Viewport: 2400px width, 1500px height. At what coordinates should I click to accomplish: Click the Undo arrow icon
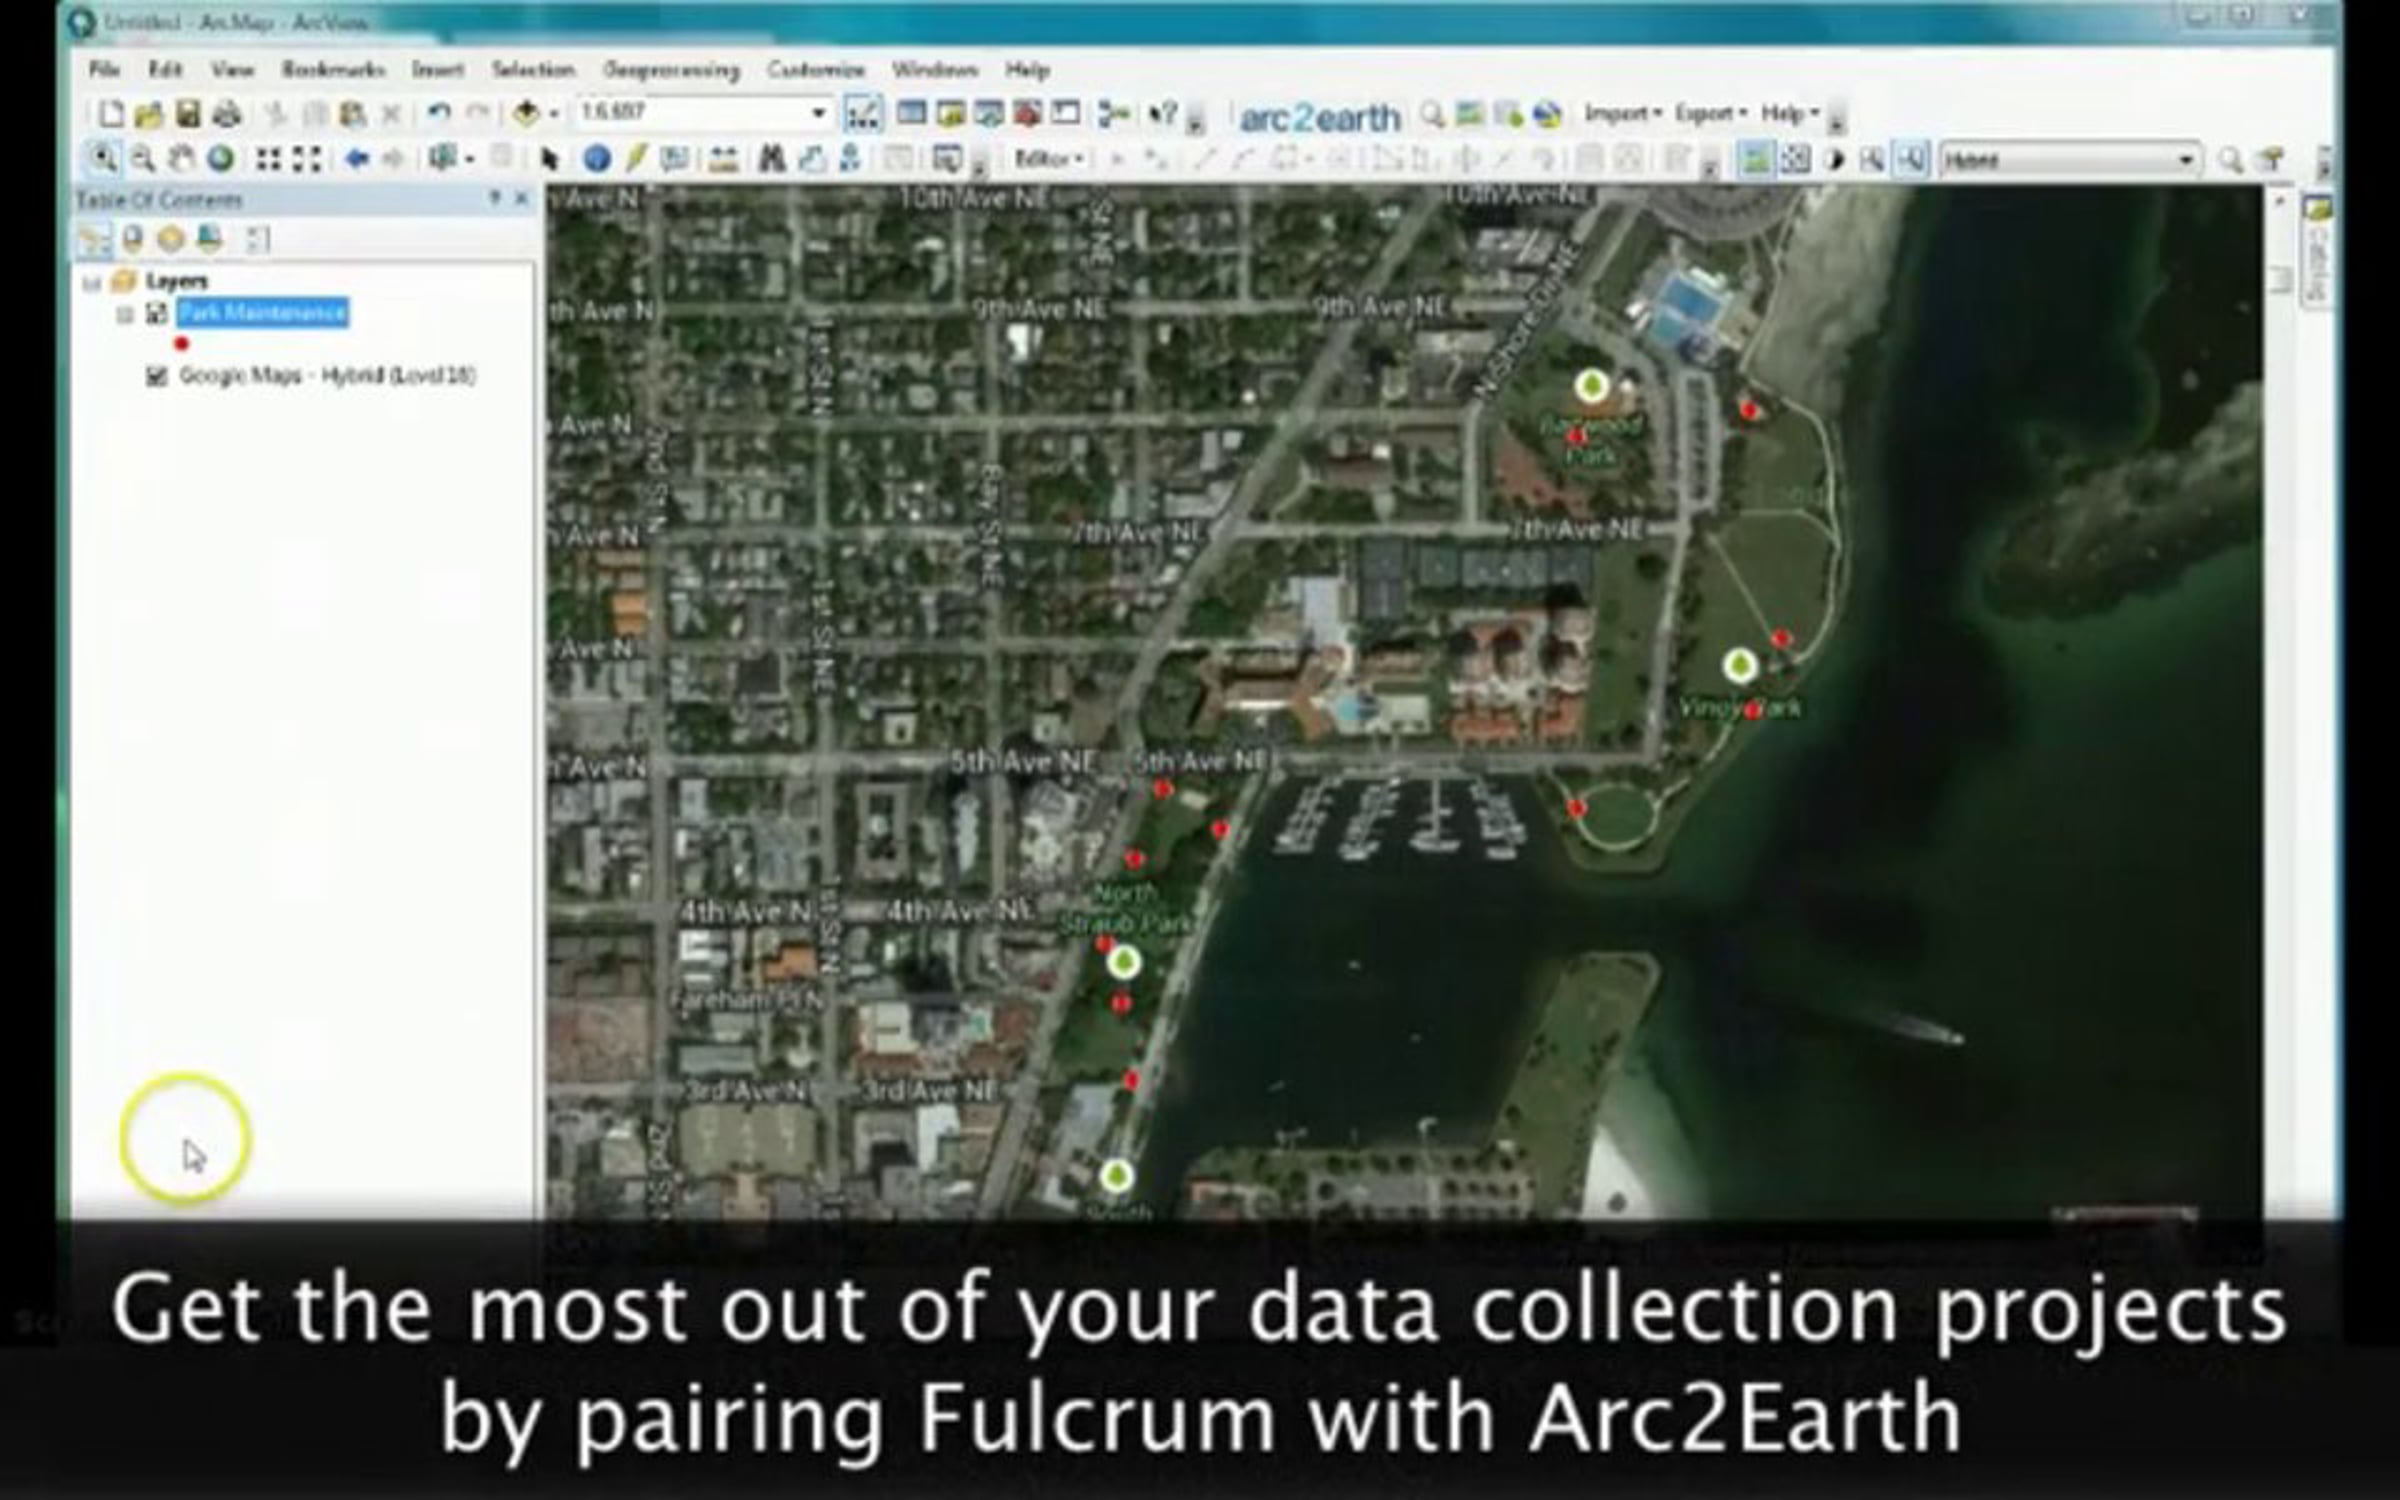tap(438, 113)
